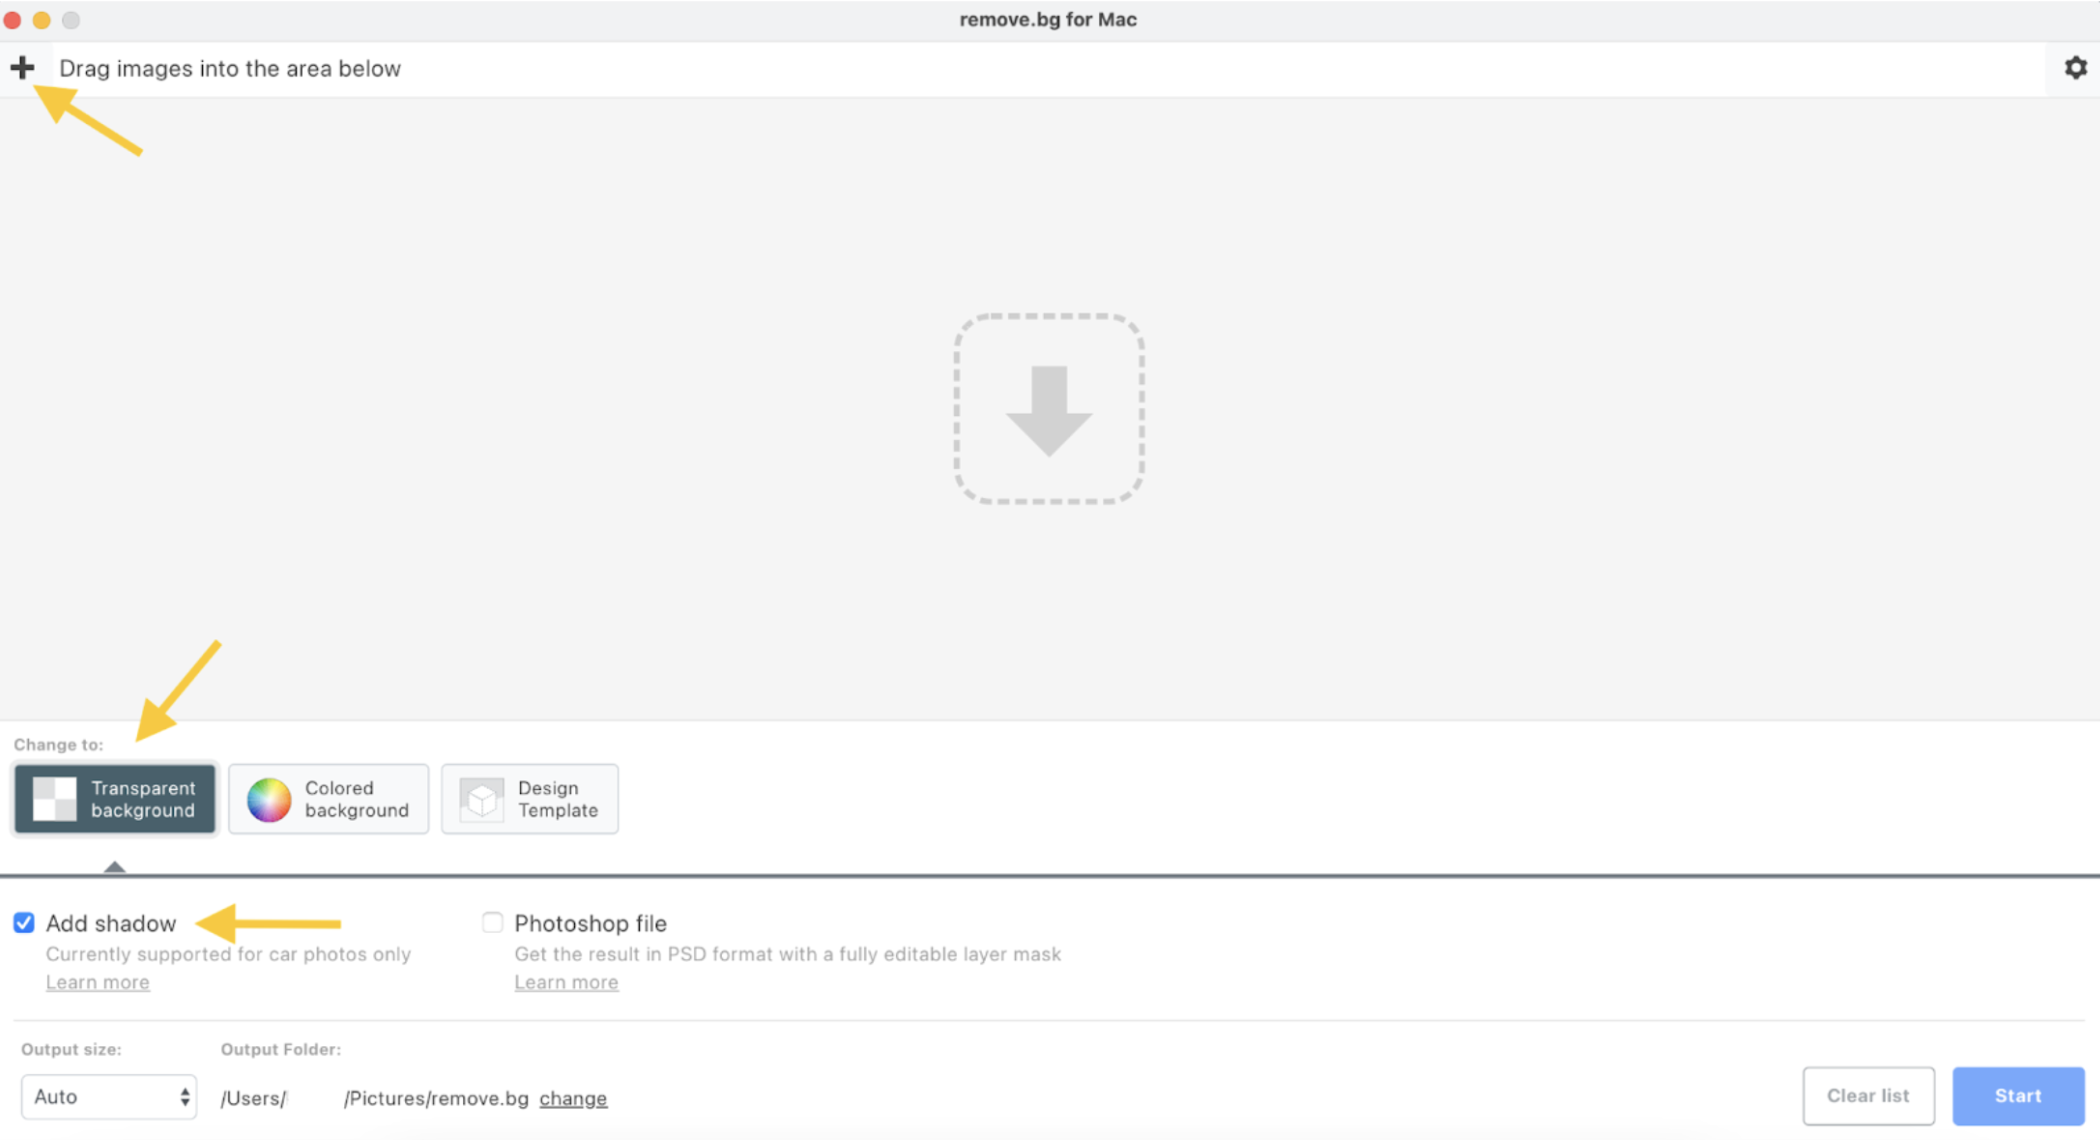Select the Colored background option

click(x=328, y=798)
